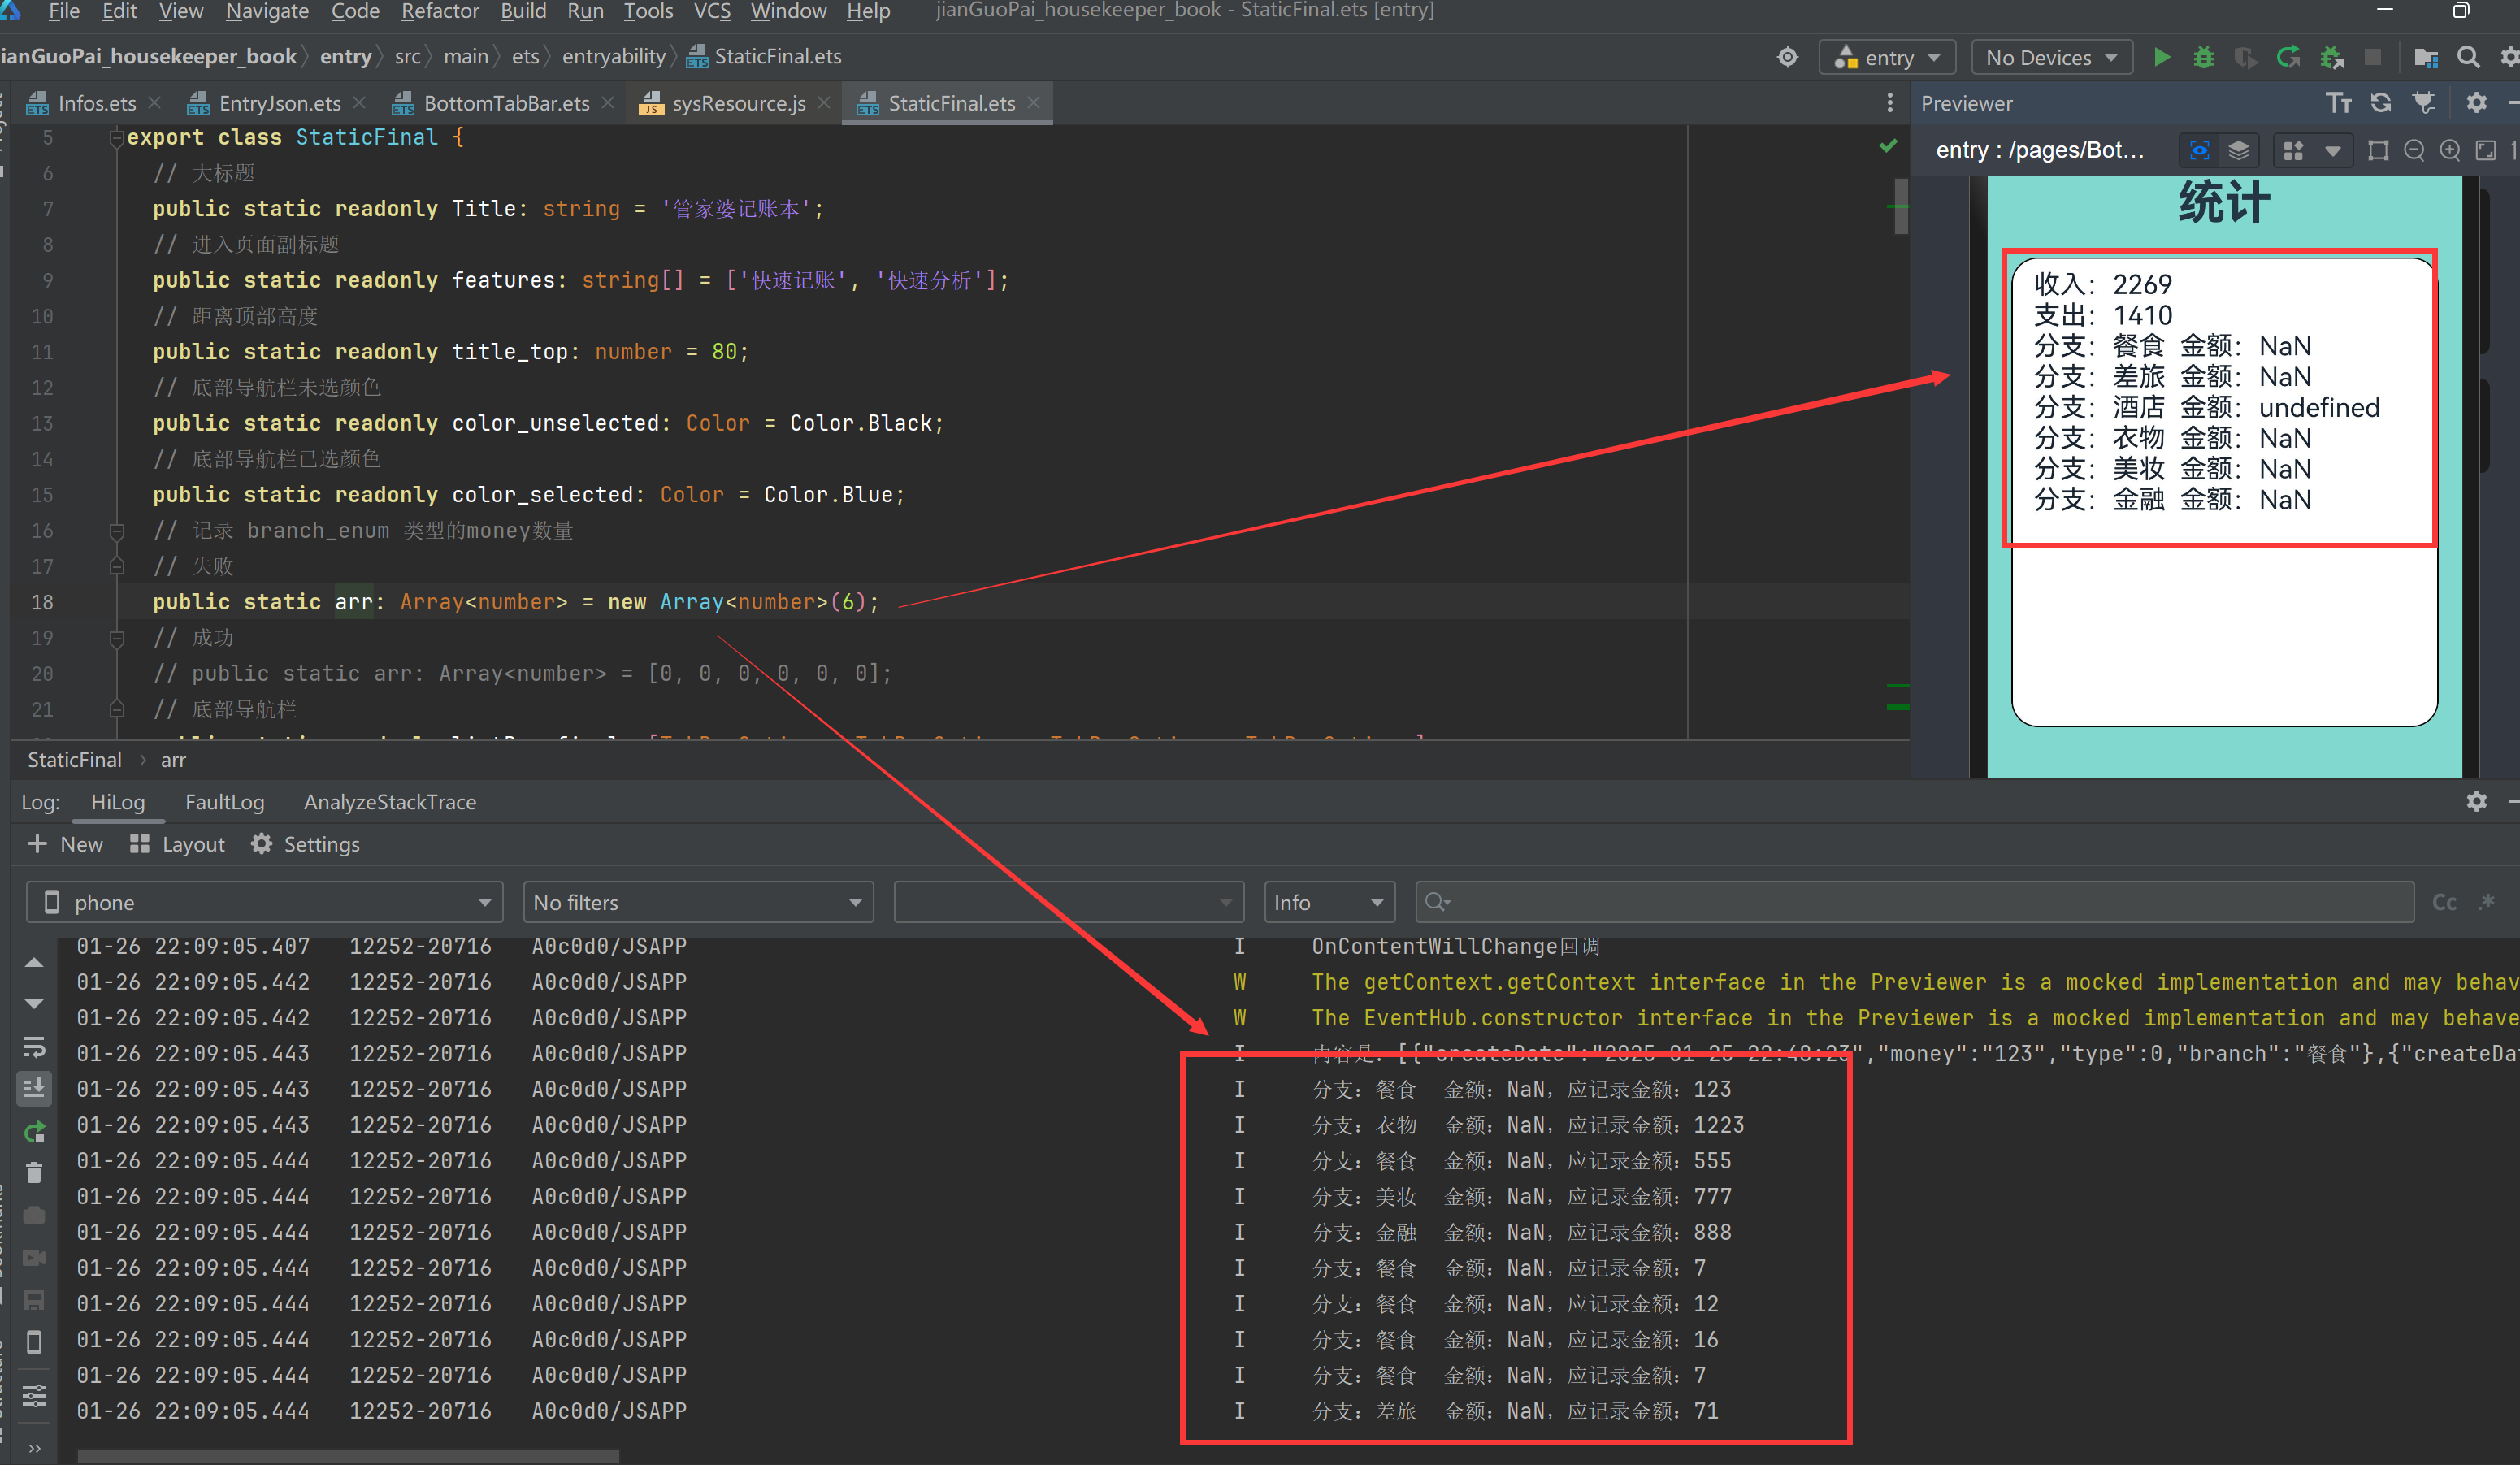Toggle match case Cc in log search
Viewport: 2520px width, 1465px height.
pyautogui.click(x=2444, y=902)
